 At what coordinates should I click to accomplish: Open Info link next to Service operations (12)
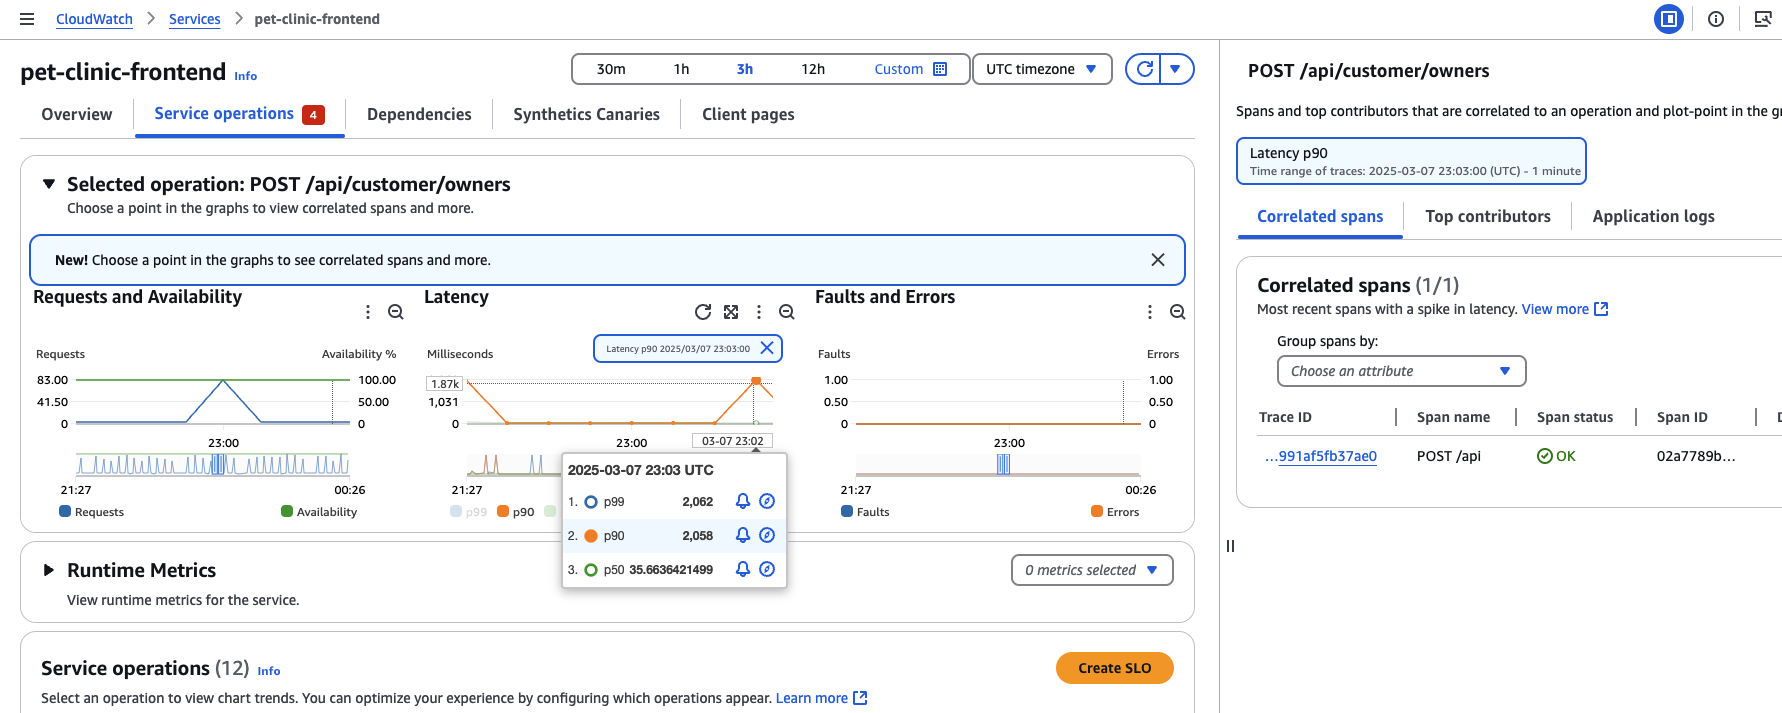(269, 671)
